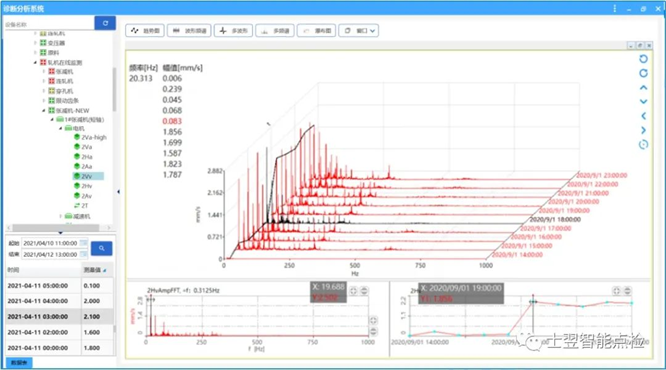Click the down chevron to tilt chart
Image resolution: width=666 pixels, height=370 pixels.
coord(643,102)
